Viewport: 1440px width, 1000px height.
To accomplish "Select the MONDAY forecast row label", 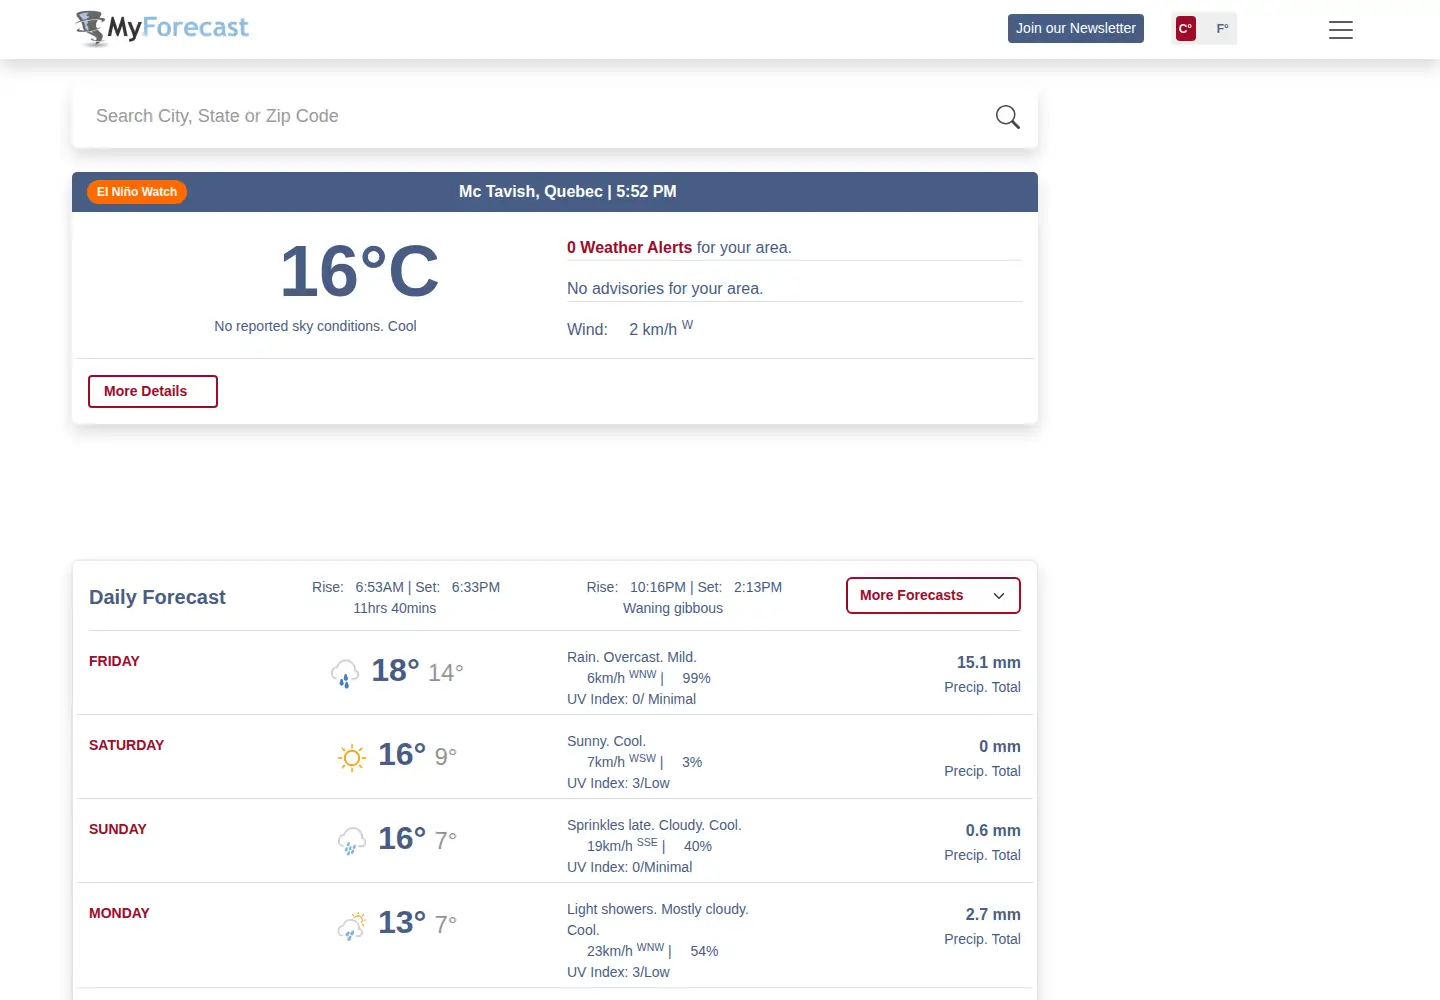I will (119, 913).
